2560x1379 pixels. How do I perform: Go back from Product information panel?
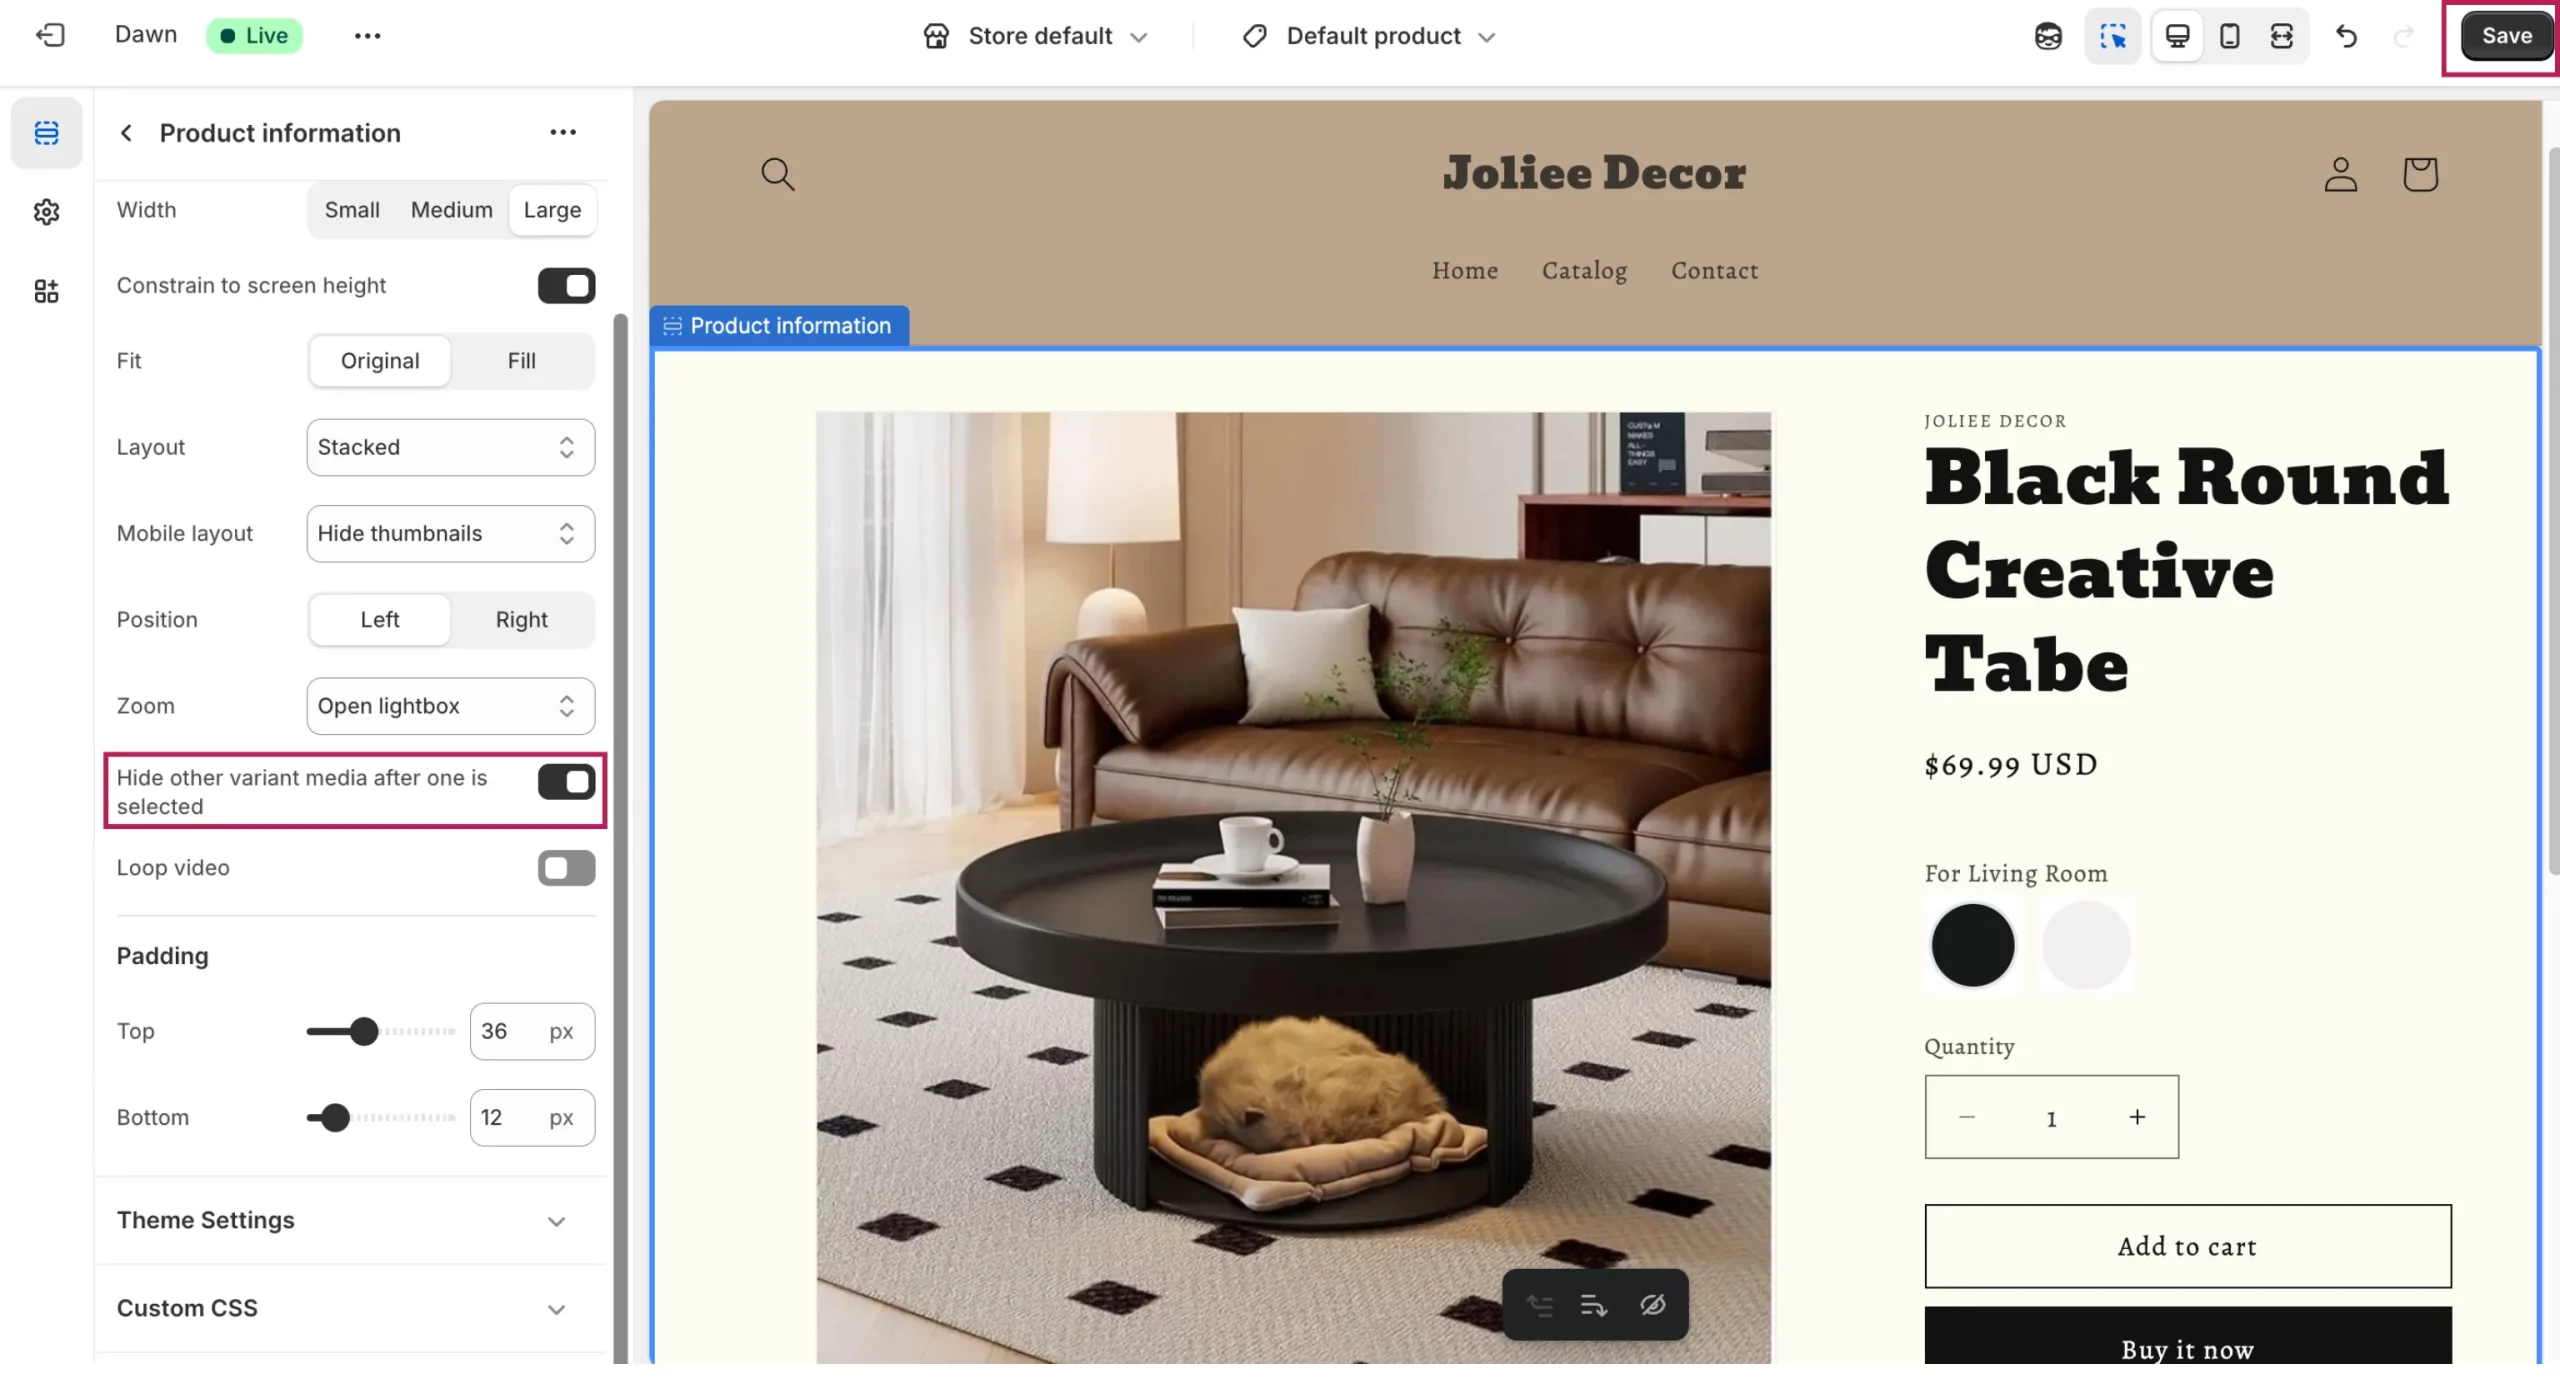[126, 133]
